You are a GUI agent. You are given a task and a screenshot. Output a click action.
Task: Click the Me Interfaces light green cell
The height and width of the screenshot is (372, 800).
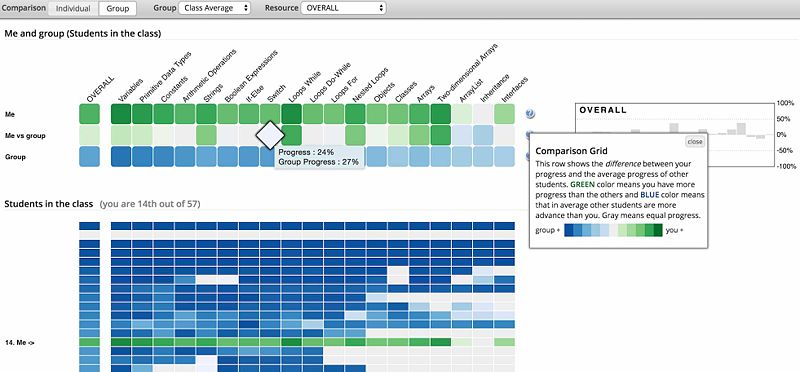(504, 114)
